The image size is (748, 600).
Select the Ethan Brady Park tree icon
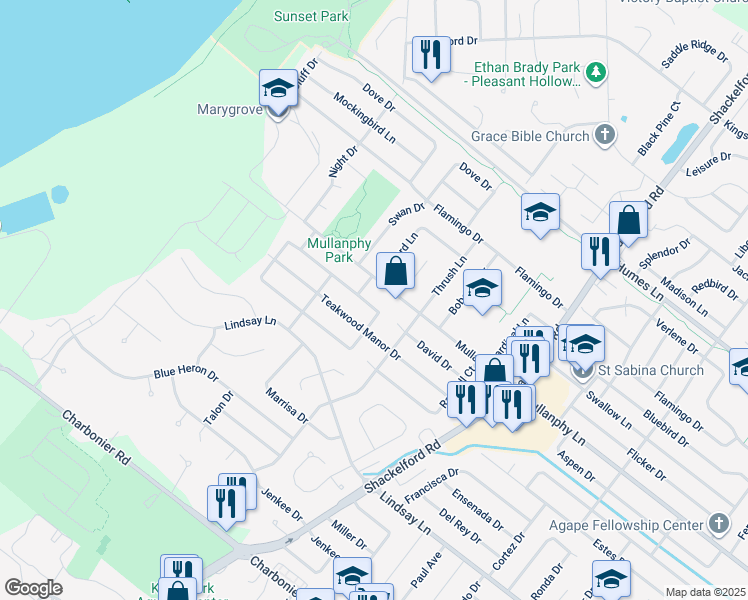596,72
